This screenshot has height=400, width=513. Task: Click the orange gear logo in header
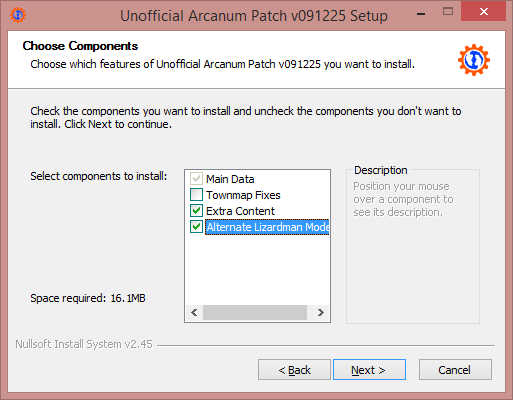click(x=474, y=60)
